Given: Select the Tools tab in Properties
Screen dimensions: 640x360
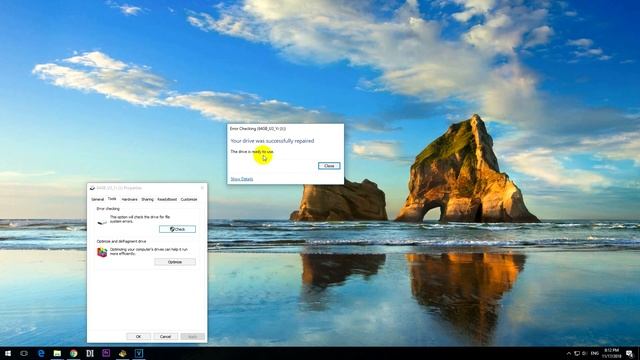Looking at the screenshot, I should 112,199.
